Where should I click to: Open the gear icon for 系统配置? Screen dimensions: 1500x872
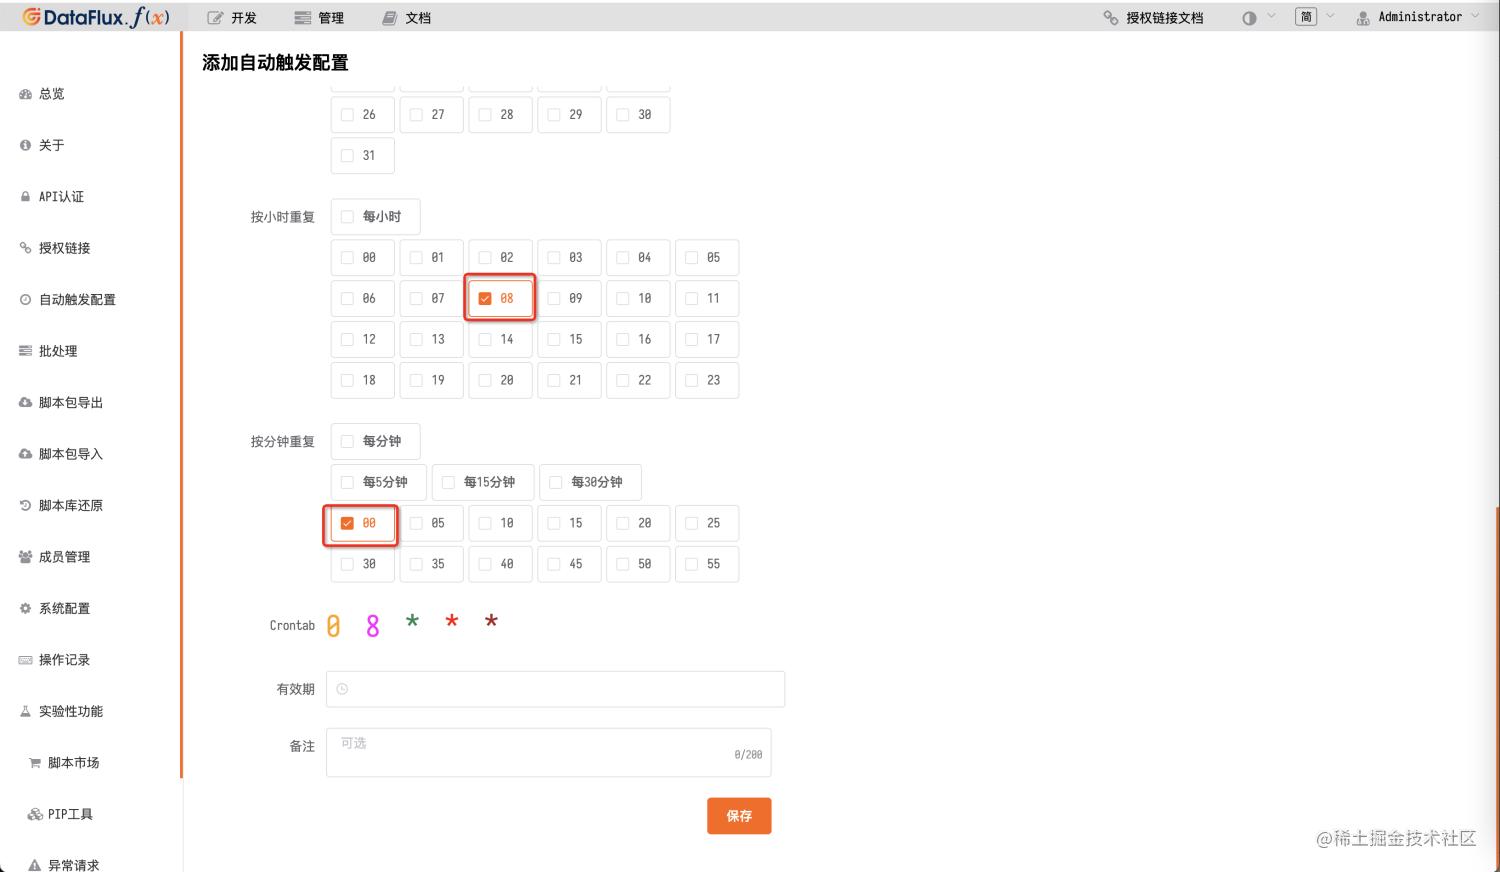coord(26,608)
